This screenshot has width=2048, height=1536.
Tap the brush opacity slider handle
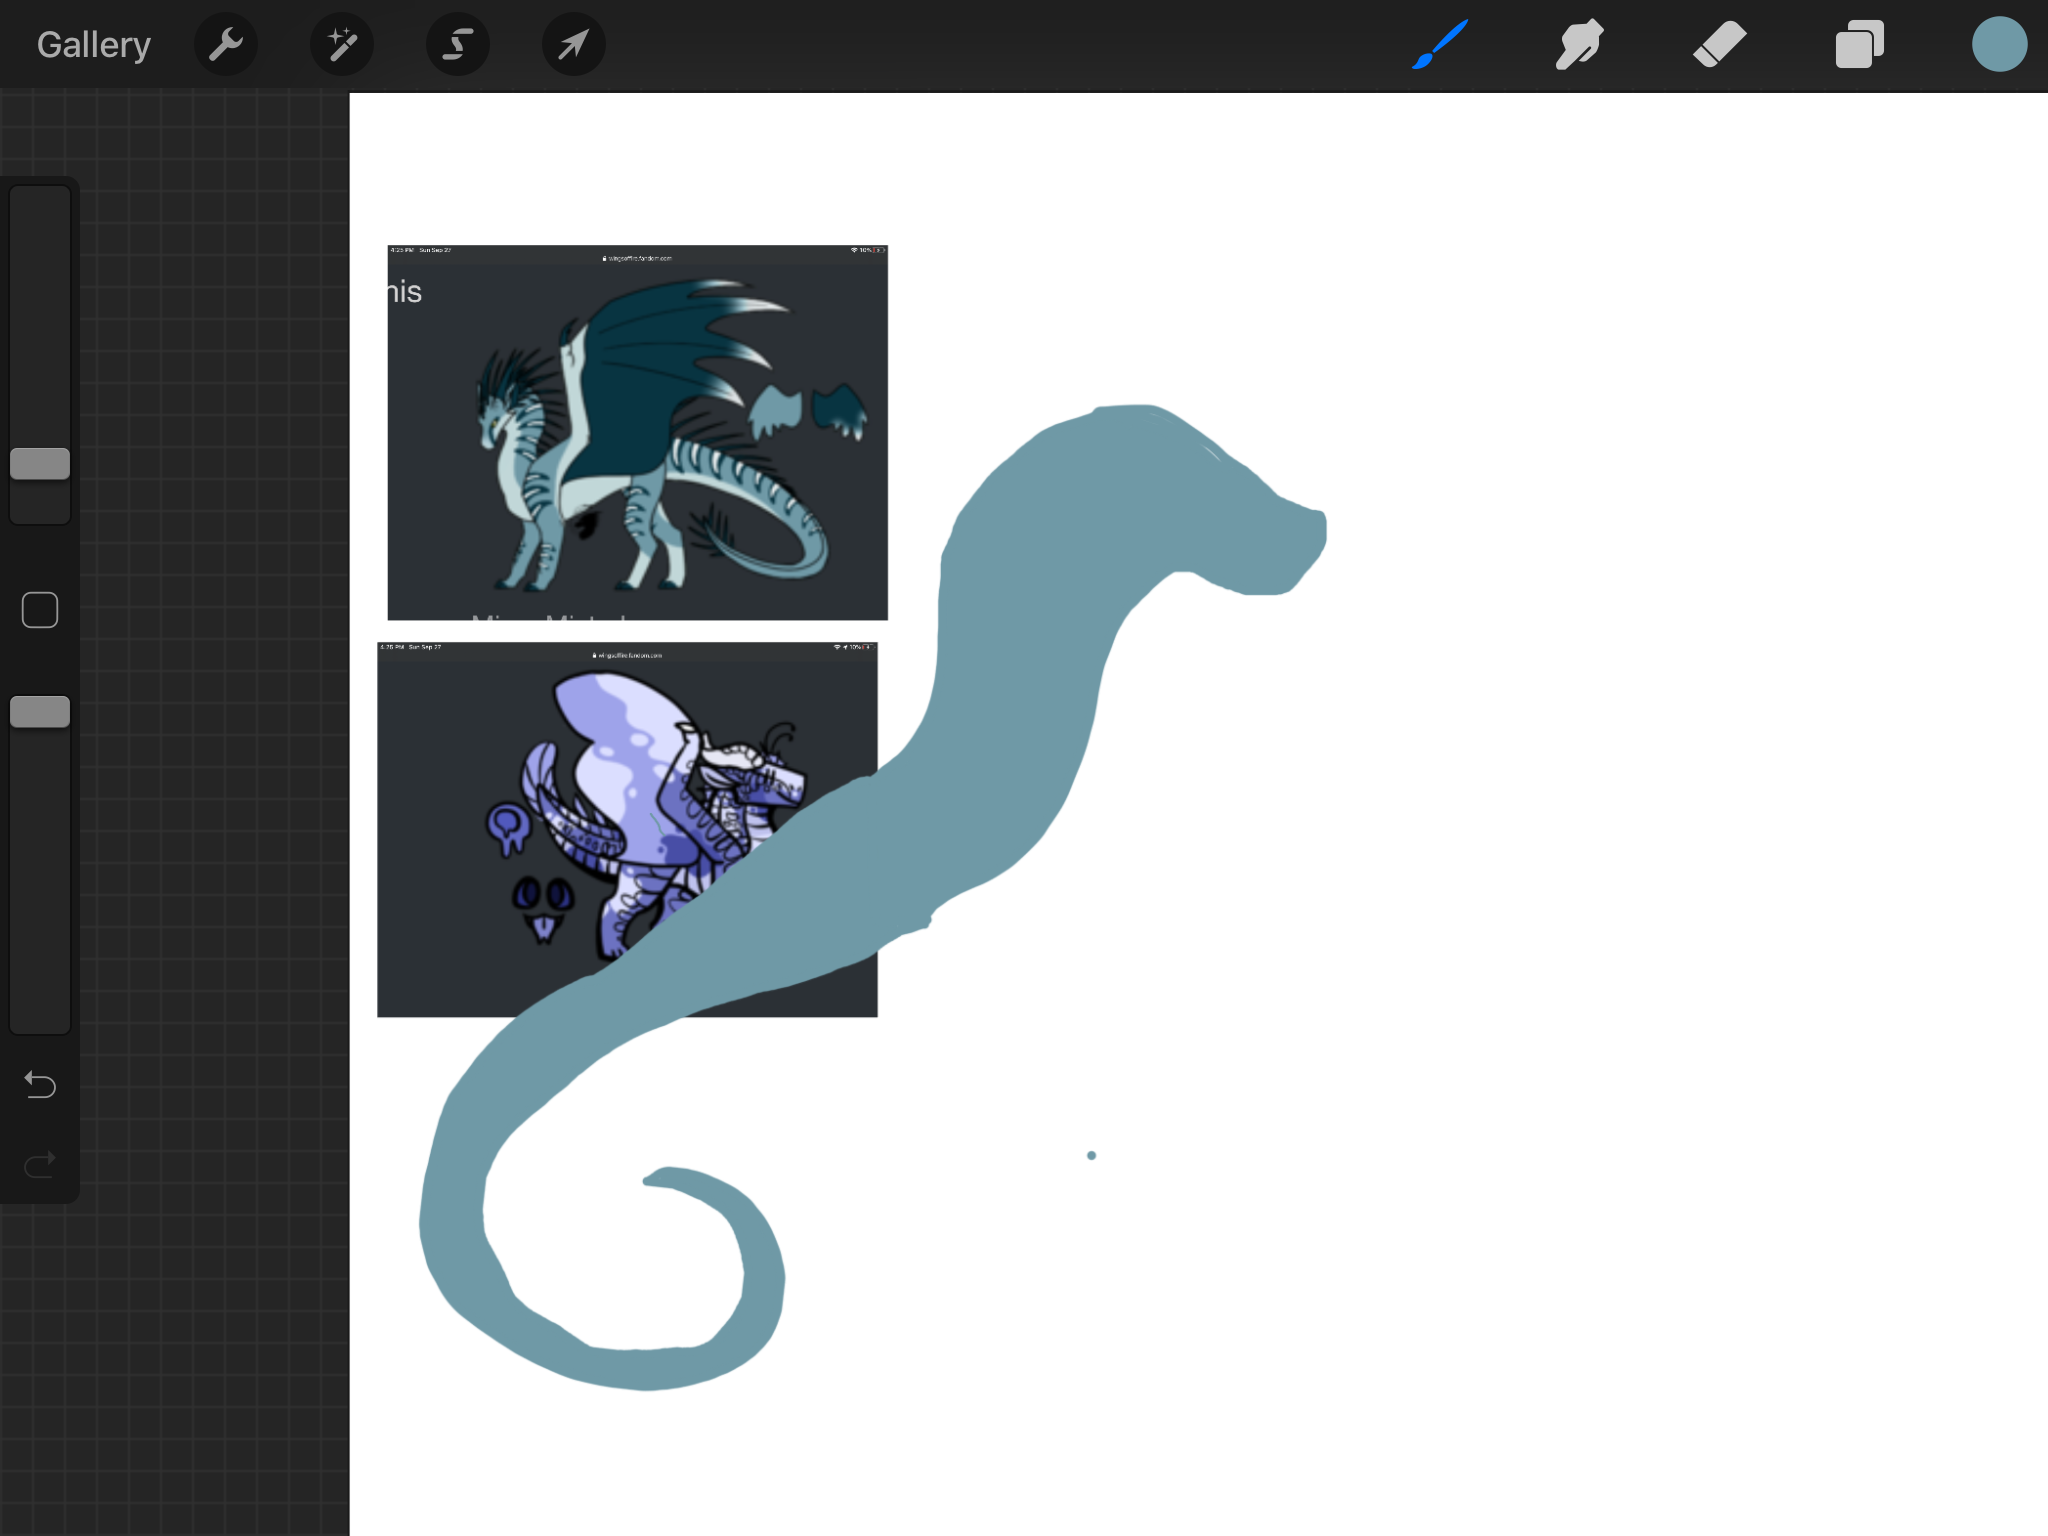40,712
